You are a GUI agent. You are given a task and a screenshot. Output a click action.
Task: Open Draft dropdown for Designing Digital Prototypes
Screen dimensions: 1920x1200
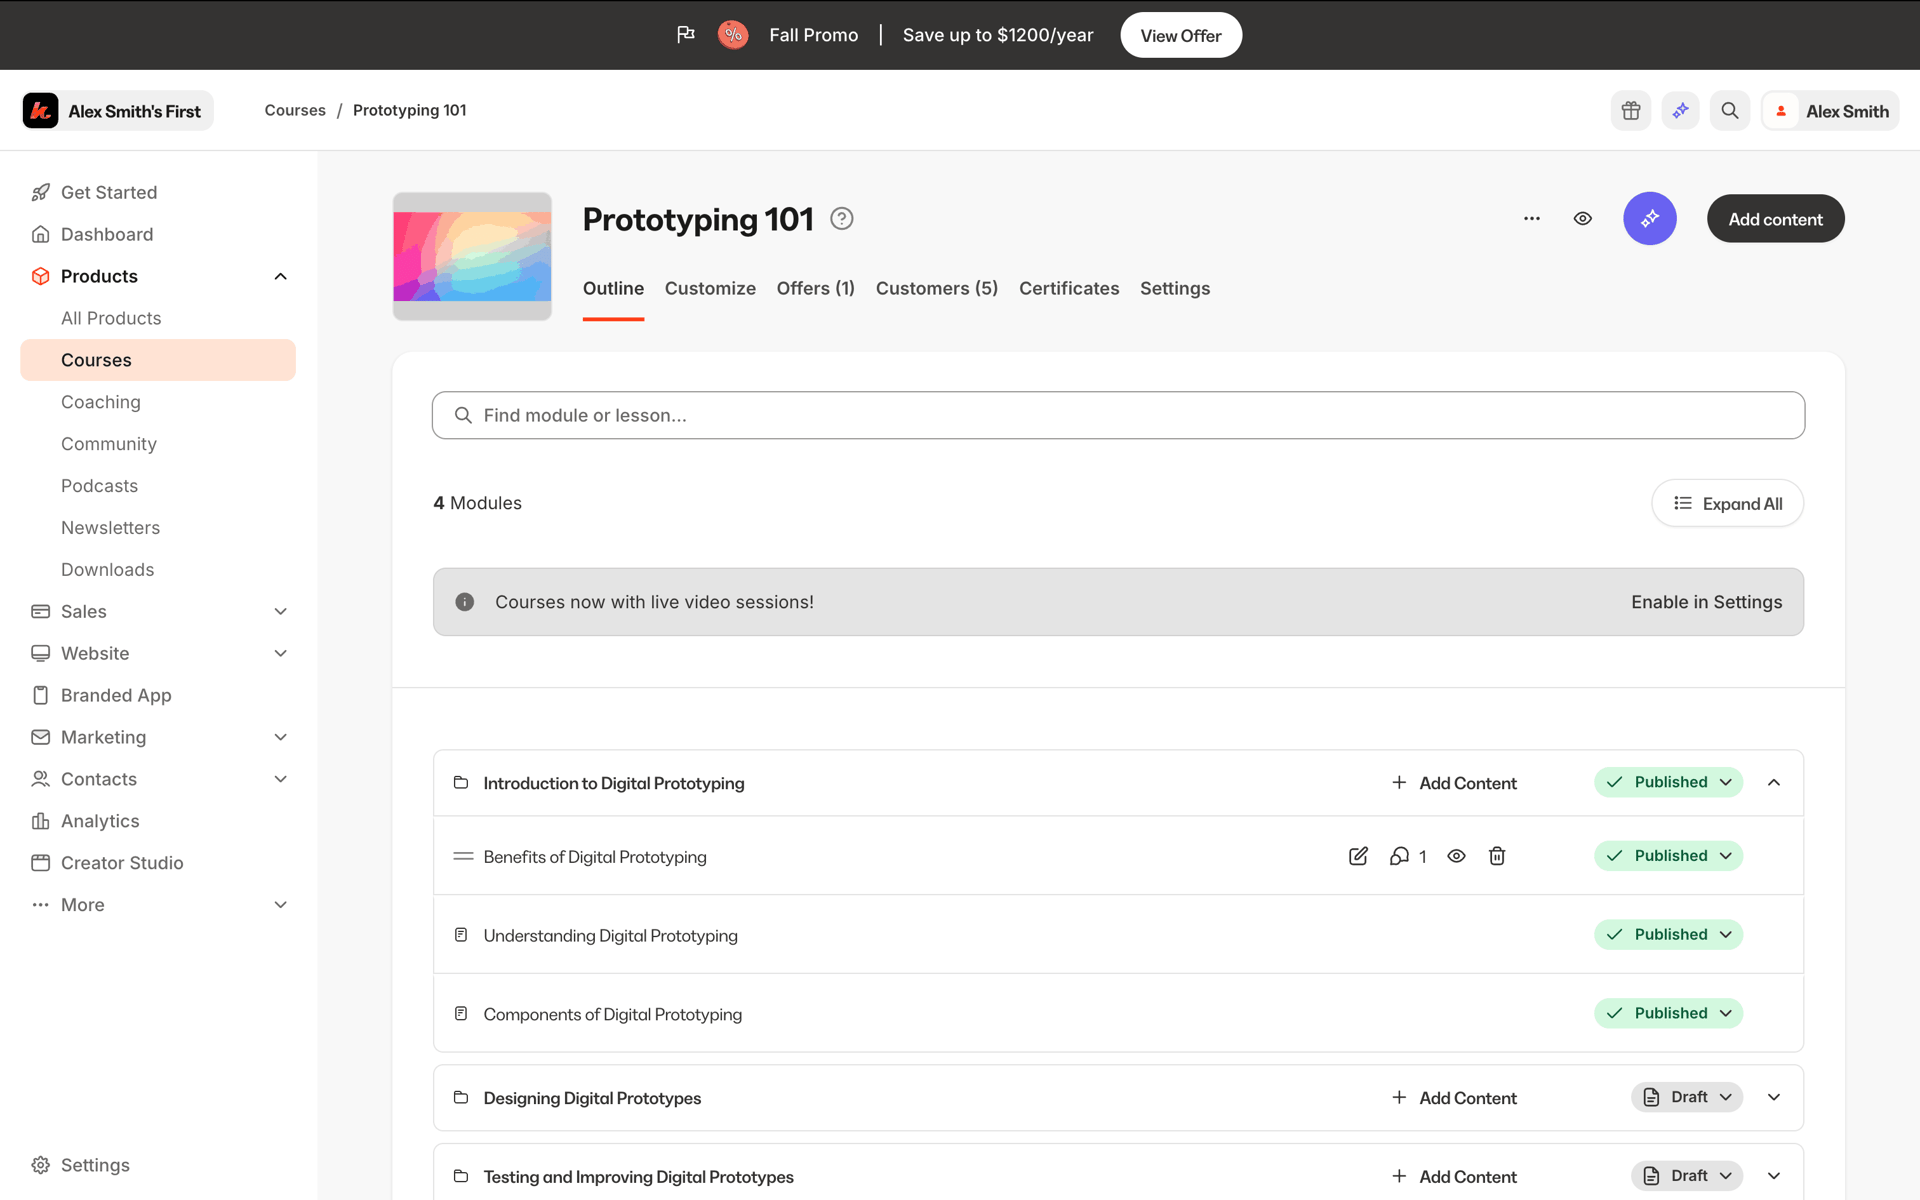1687,1097
